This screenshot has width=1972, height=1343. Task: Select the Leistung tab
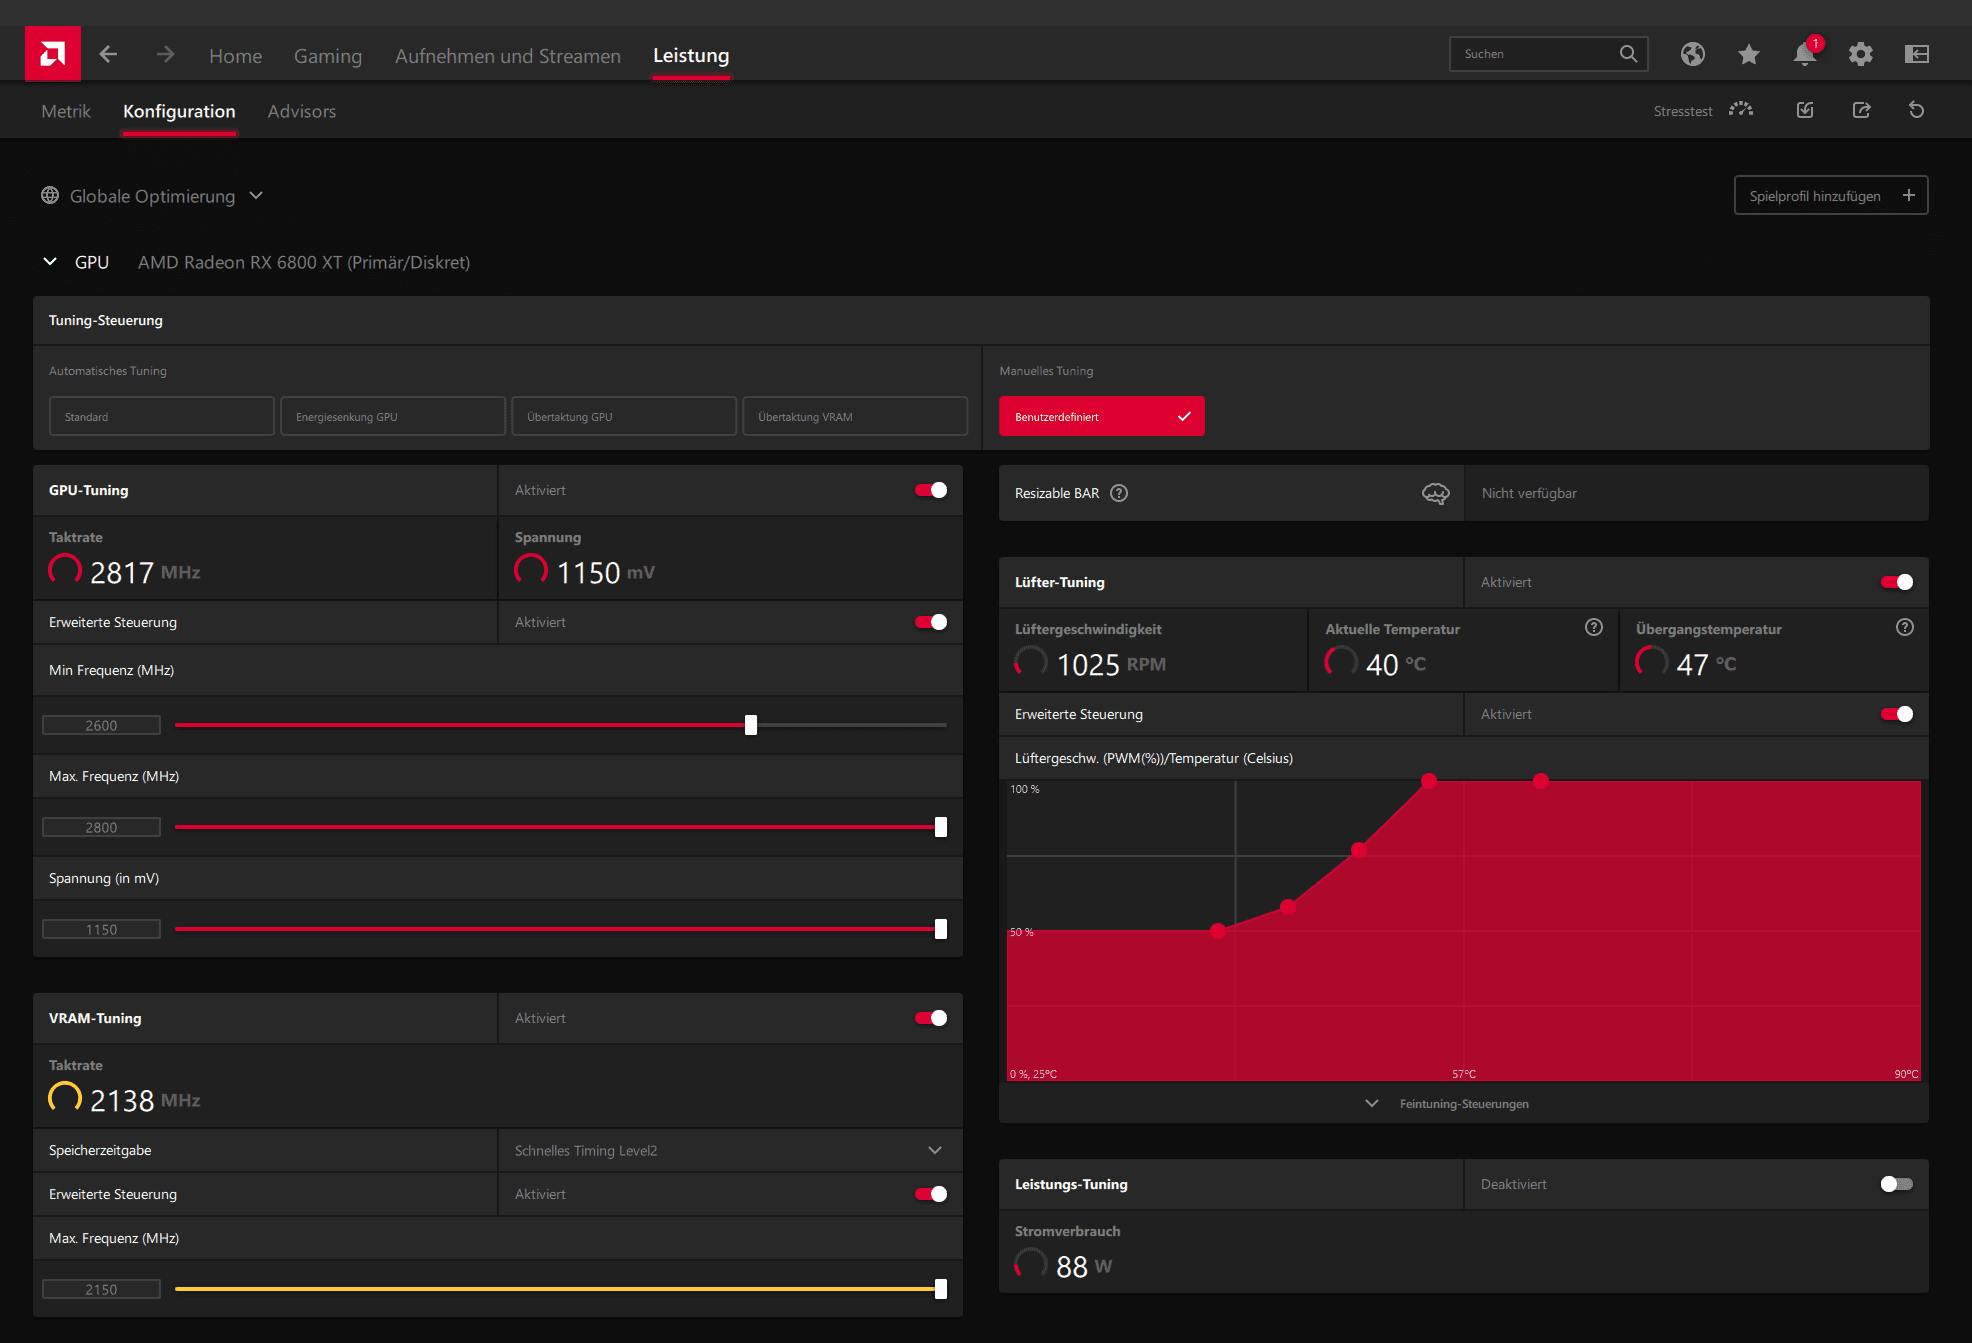[691, 56]
